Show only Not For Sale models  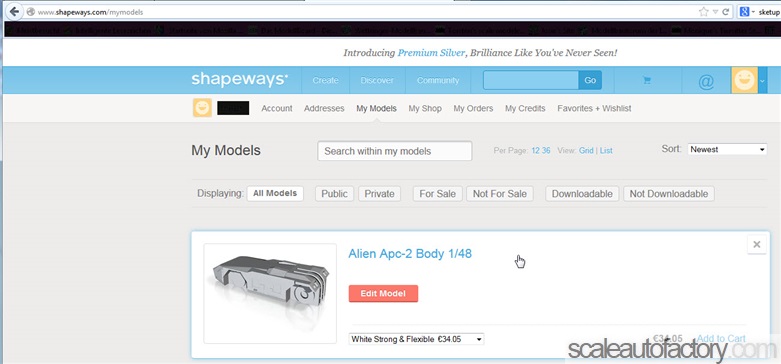[x=500, y=194]
